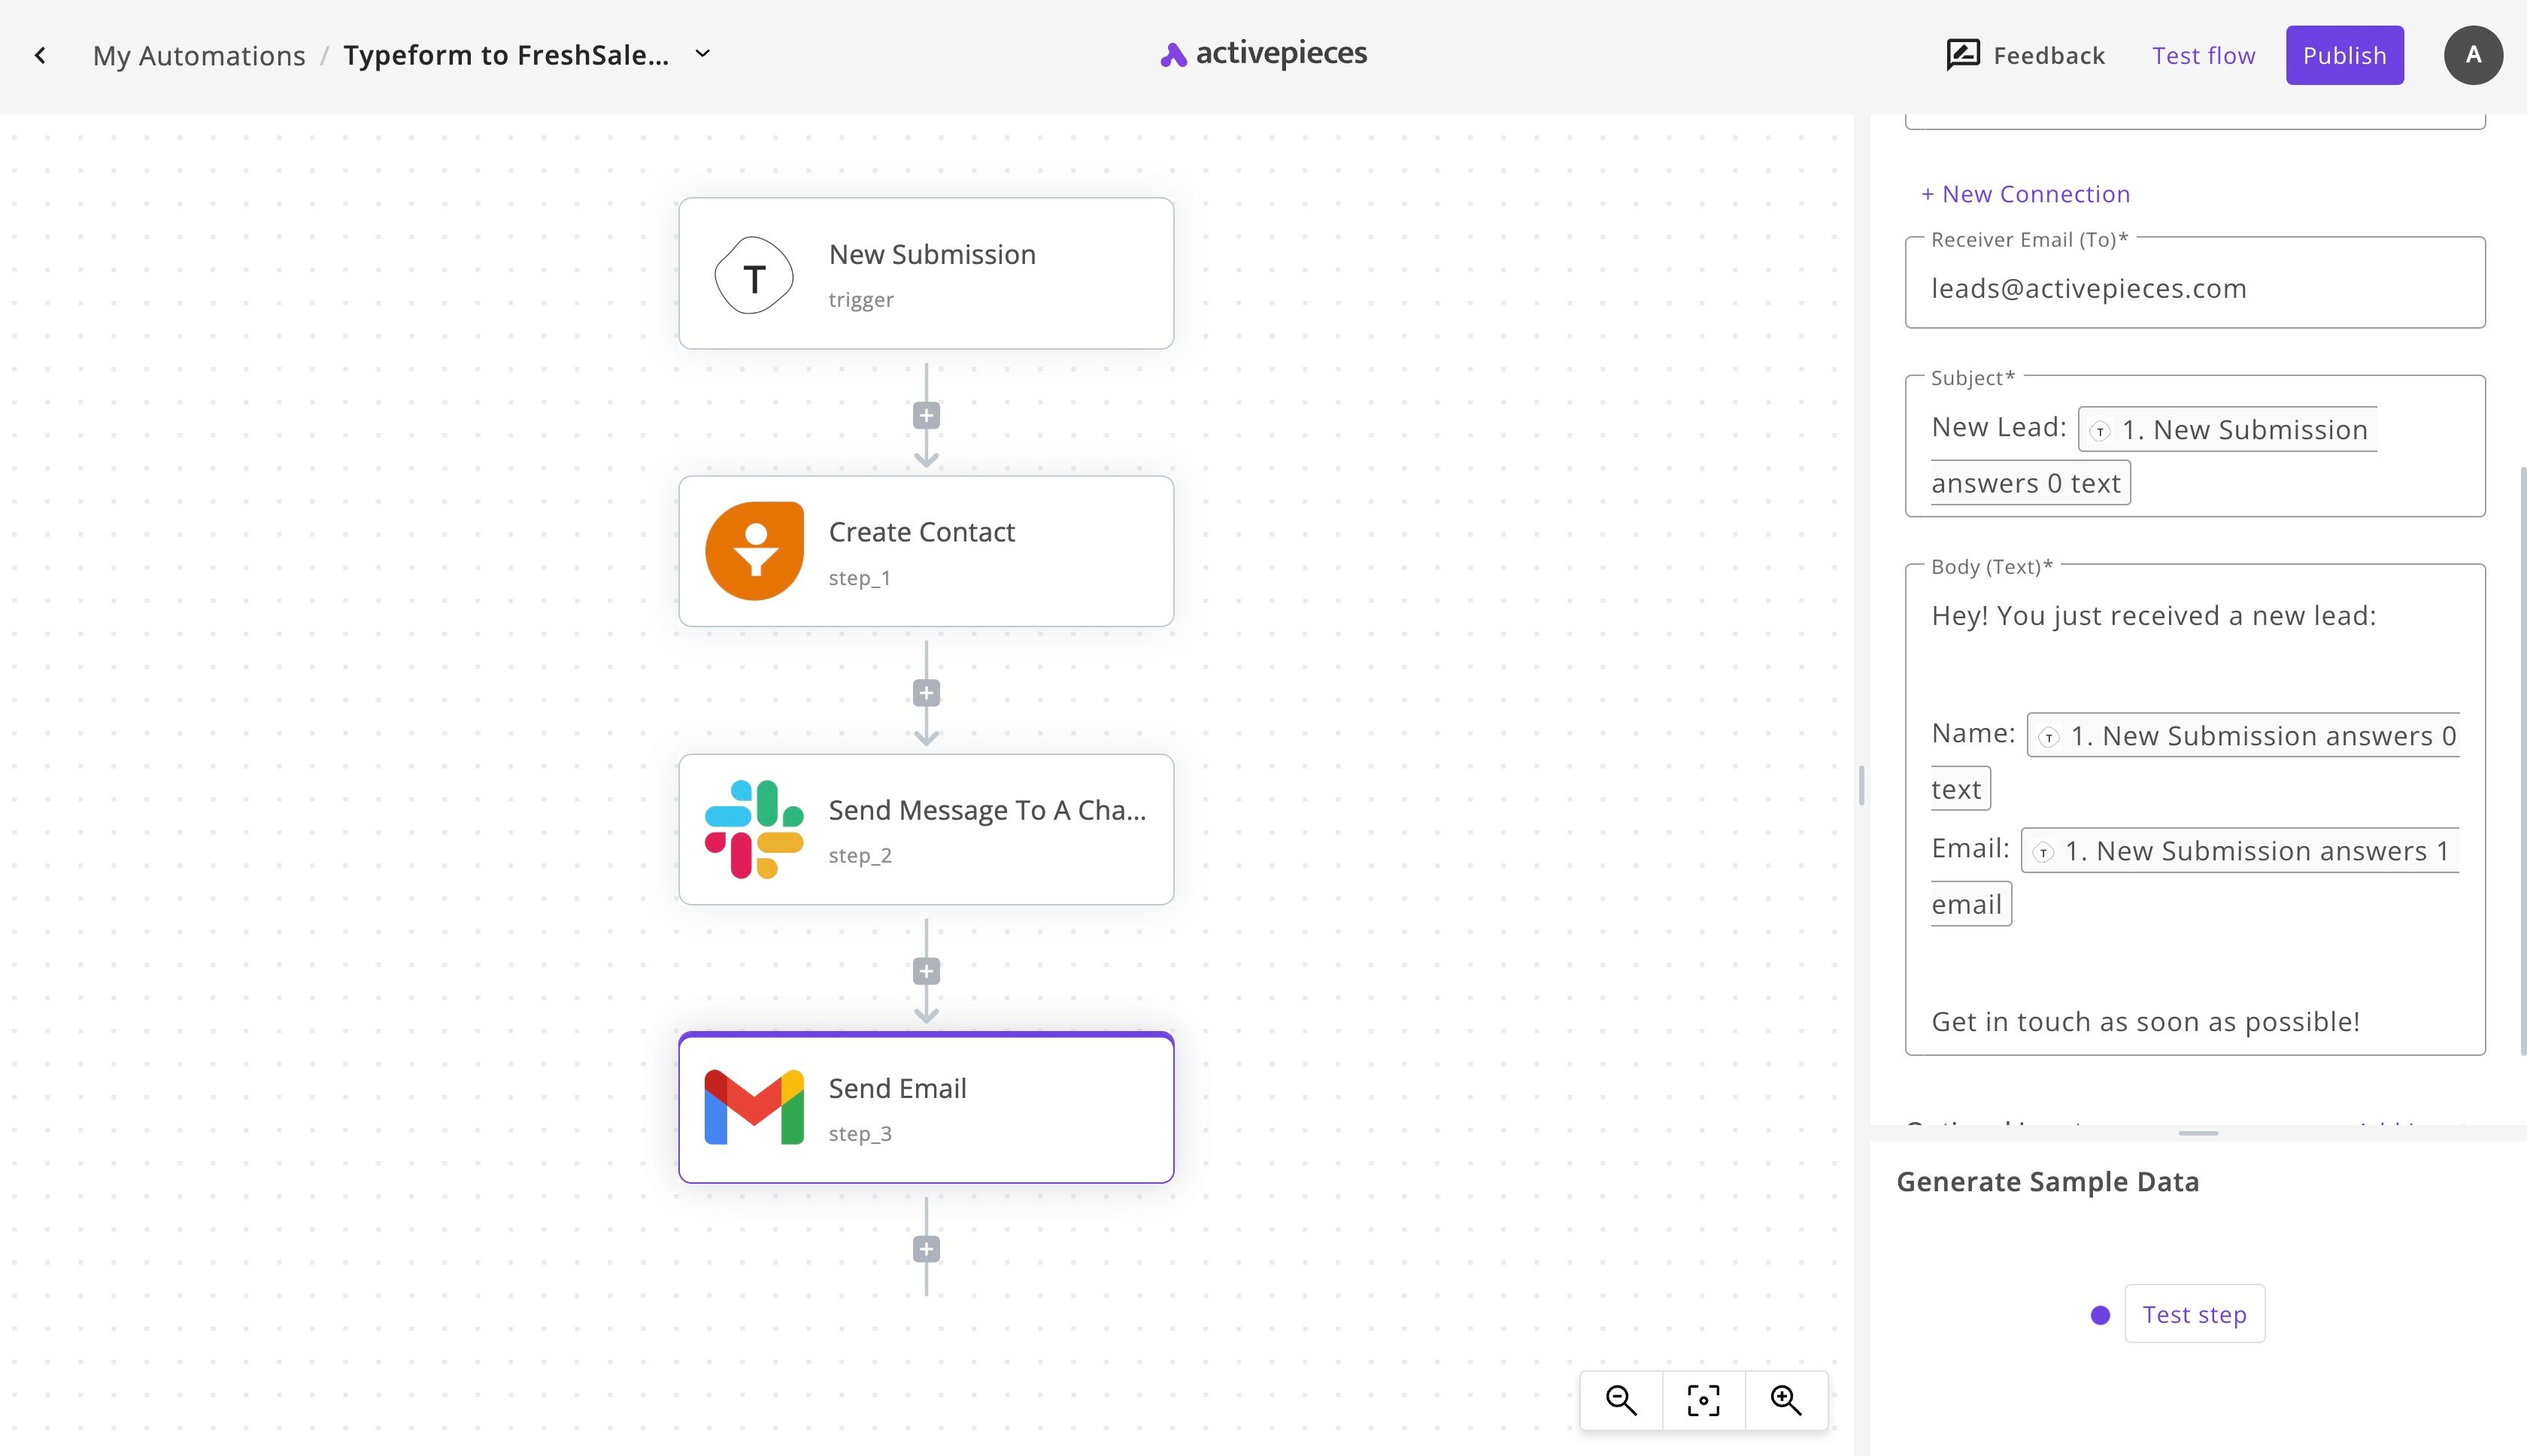Grab the side panel vertical resize handle
Viewport: 2527px width, 1456px height.
coord(1861,785)
